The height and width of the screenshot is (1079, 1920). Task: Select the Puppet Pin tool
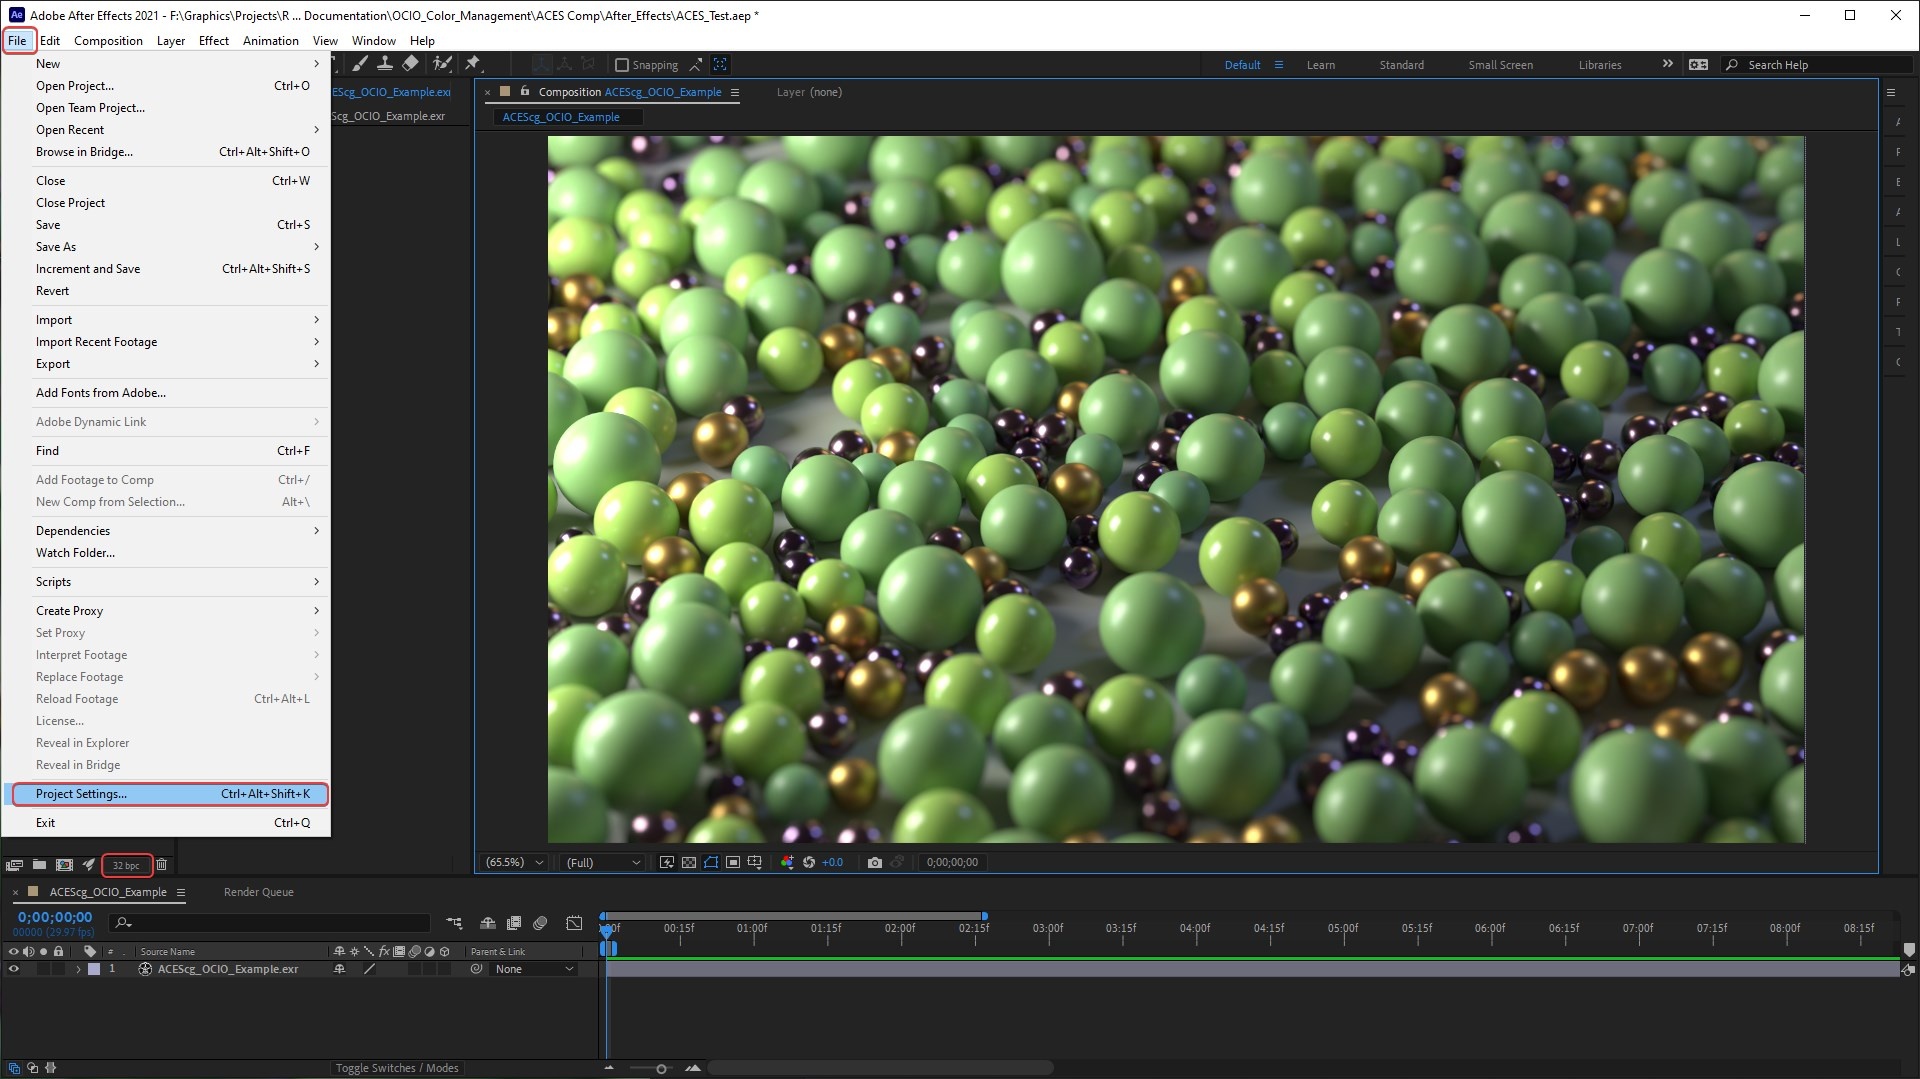click(473, 64)
